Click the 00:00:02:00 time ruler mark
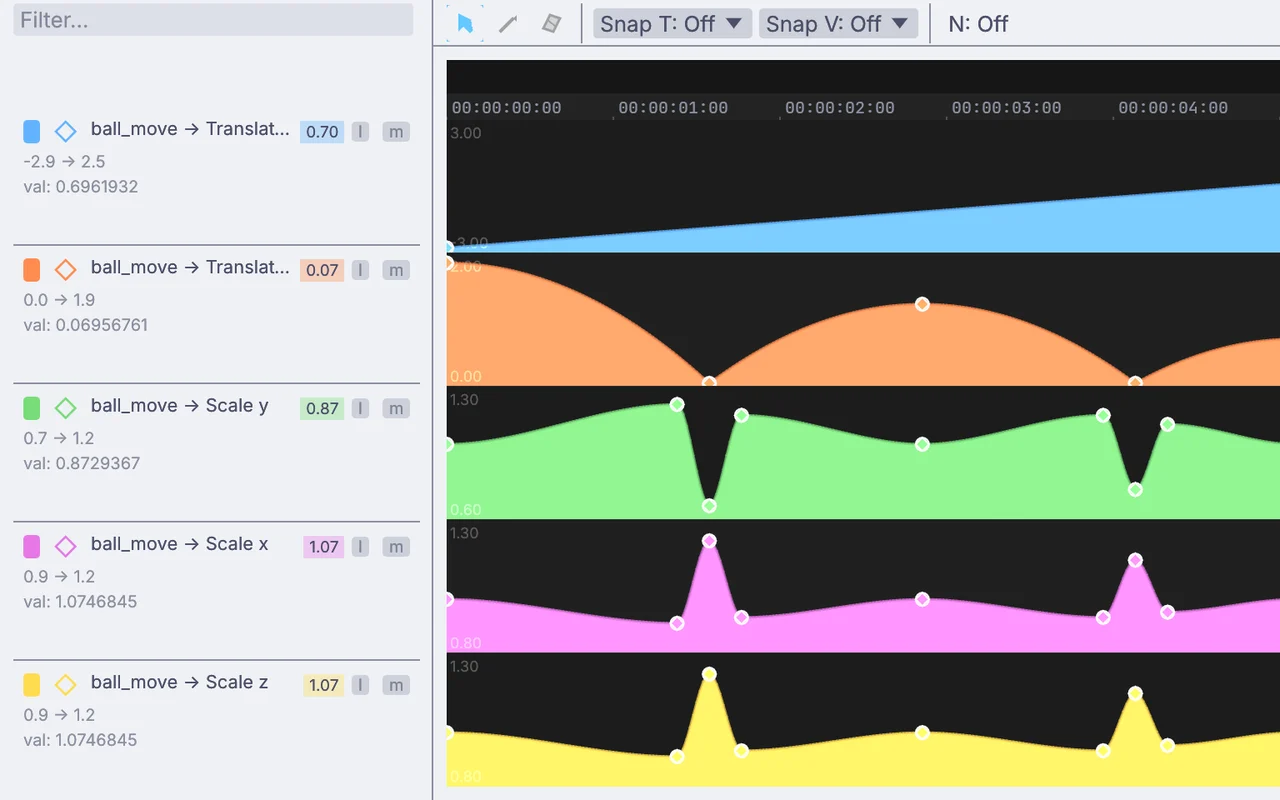Screen dimensions: 1280x800 [x=840, y=108]
